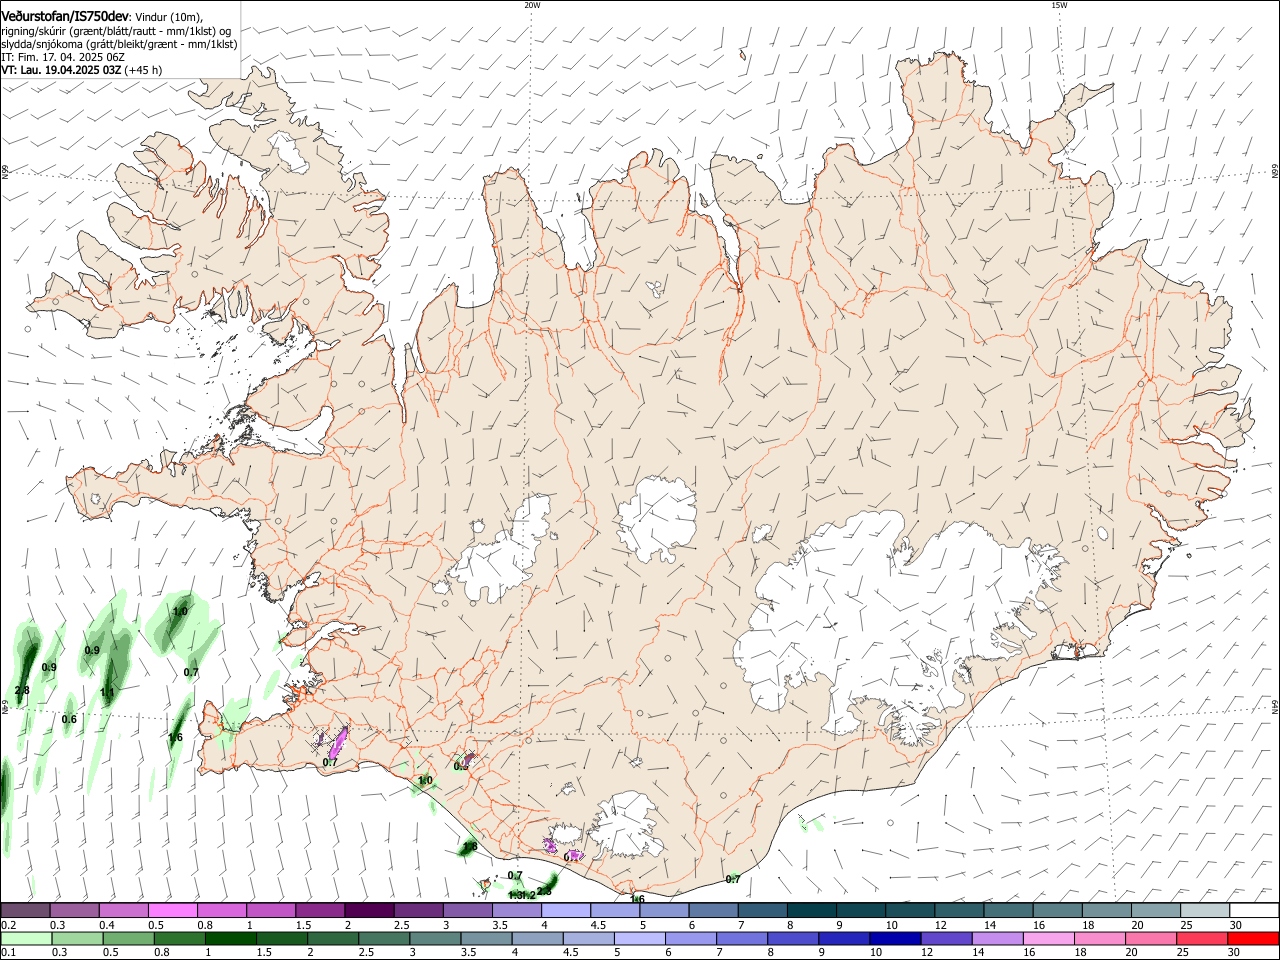Click the 1.1 precipitation value over the western sea
1280x960 pixels.
(x=108, y=692)
